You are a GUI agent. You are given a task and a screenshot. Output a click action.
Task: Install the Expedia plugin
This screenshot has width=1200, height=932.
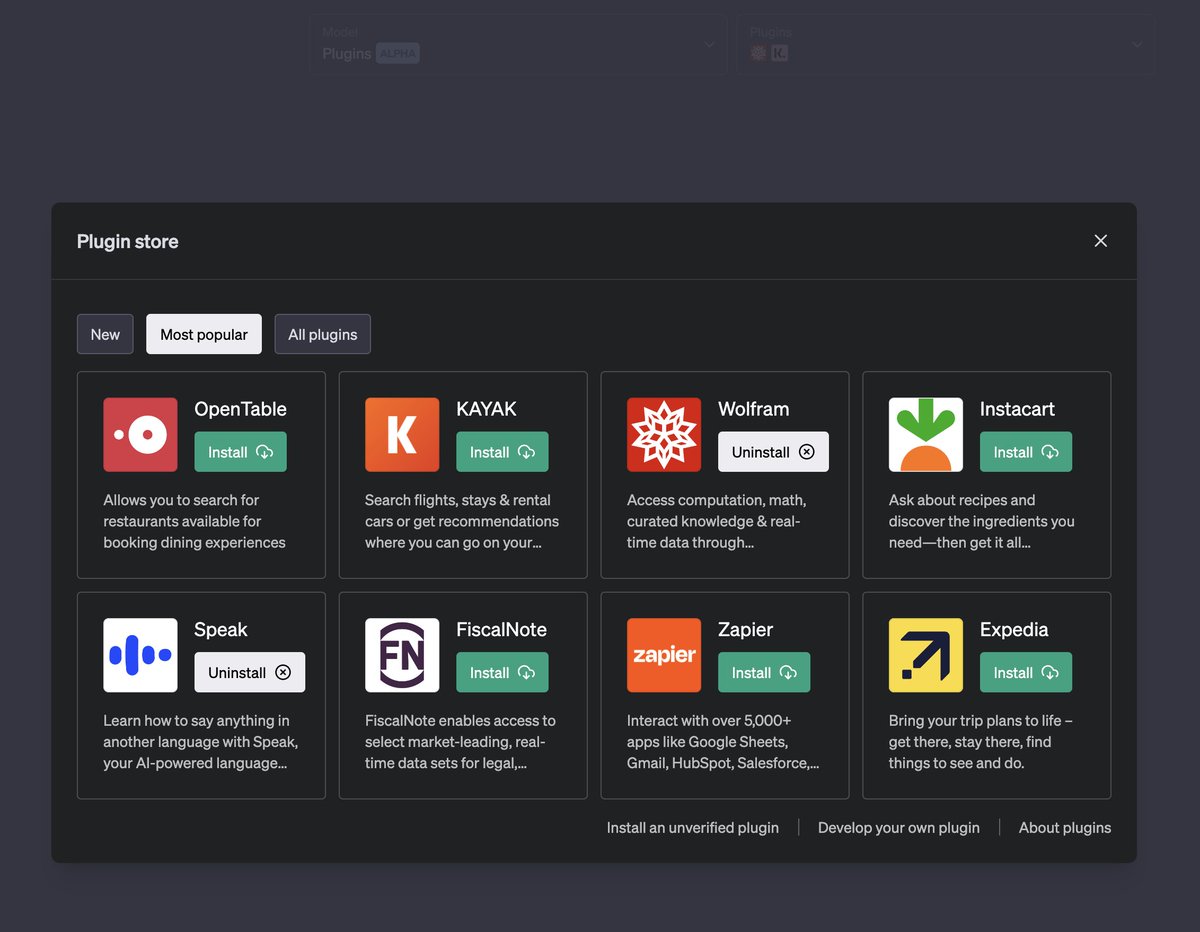click(x=1026, y=673)
